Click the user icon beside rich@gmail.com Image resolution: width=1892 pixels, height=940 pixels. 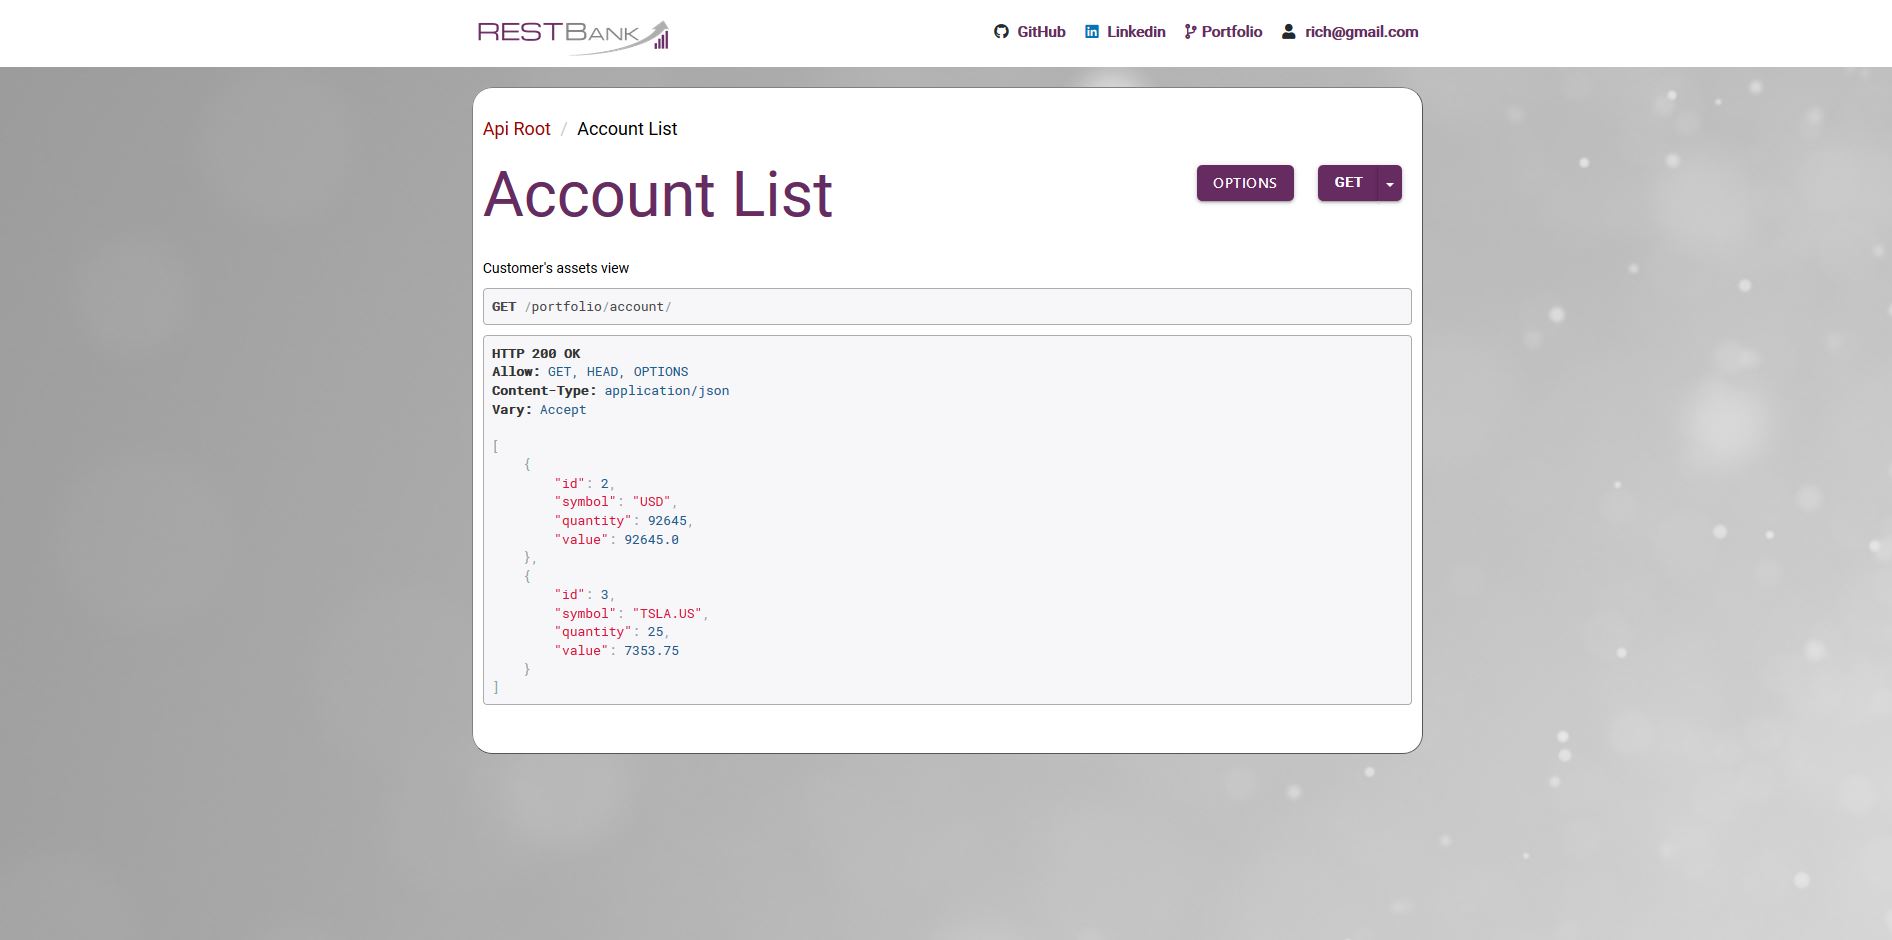point(1287,31)
